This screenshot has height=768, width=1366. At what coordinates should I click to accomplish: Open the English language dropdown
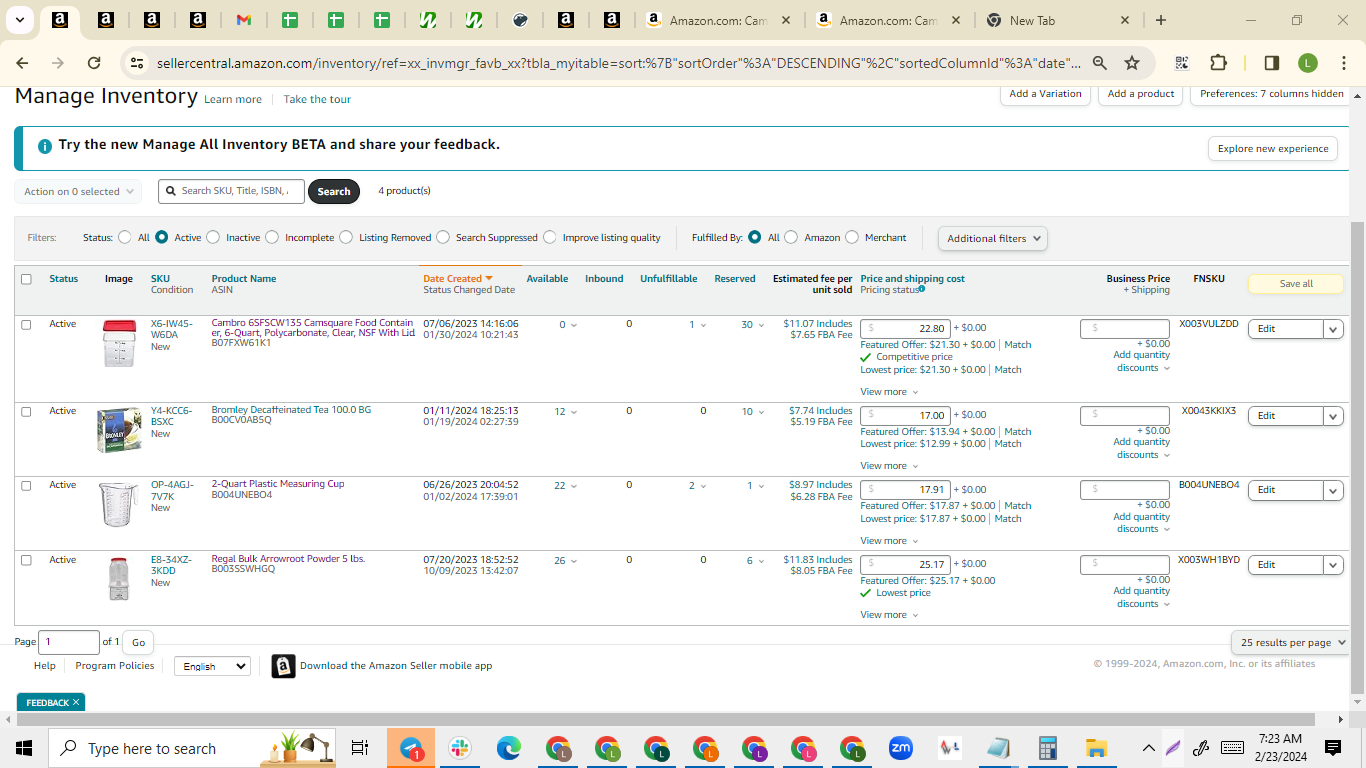(x=212, y=666)
